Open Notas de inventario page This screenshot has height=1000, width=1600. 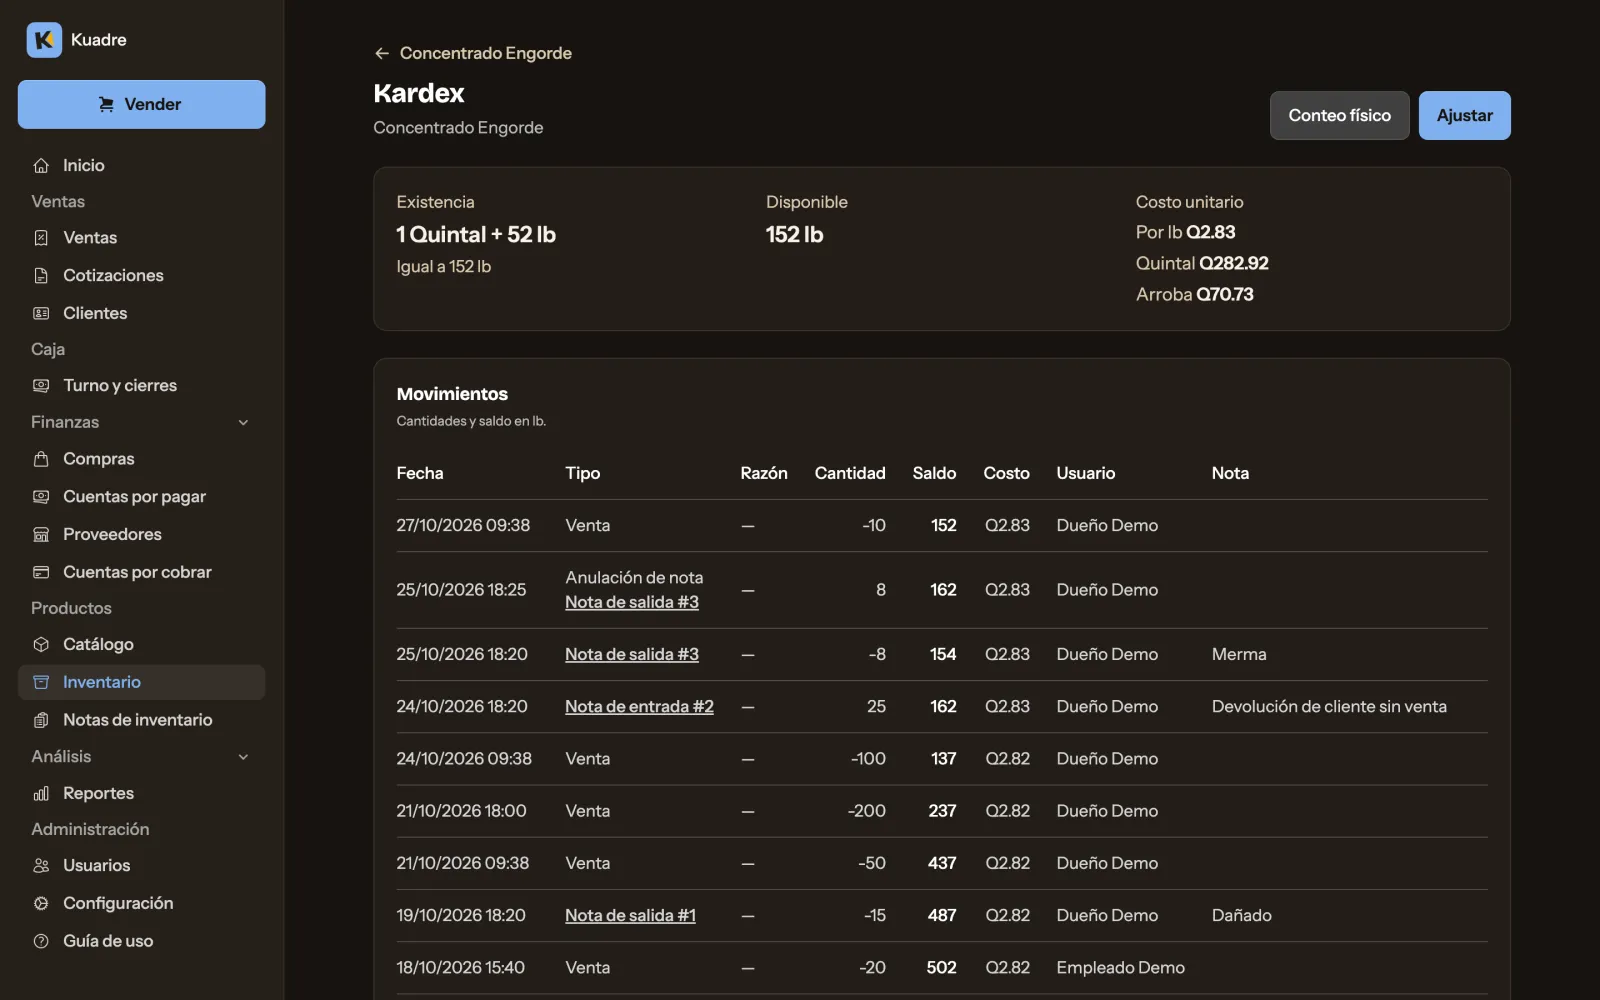(x=141, y=720)
